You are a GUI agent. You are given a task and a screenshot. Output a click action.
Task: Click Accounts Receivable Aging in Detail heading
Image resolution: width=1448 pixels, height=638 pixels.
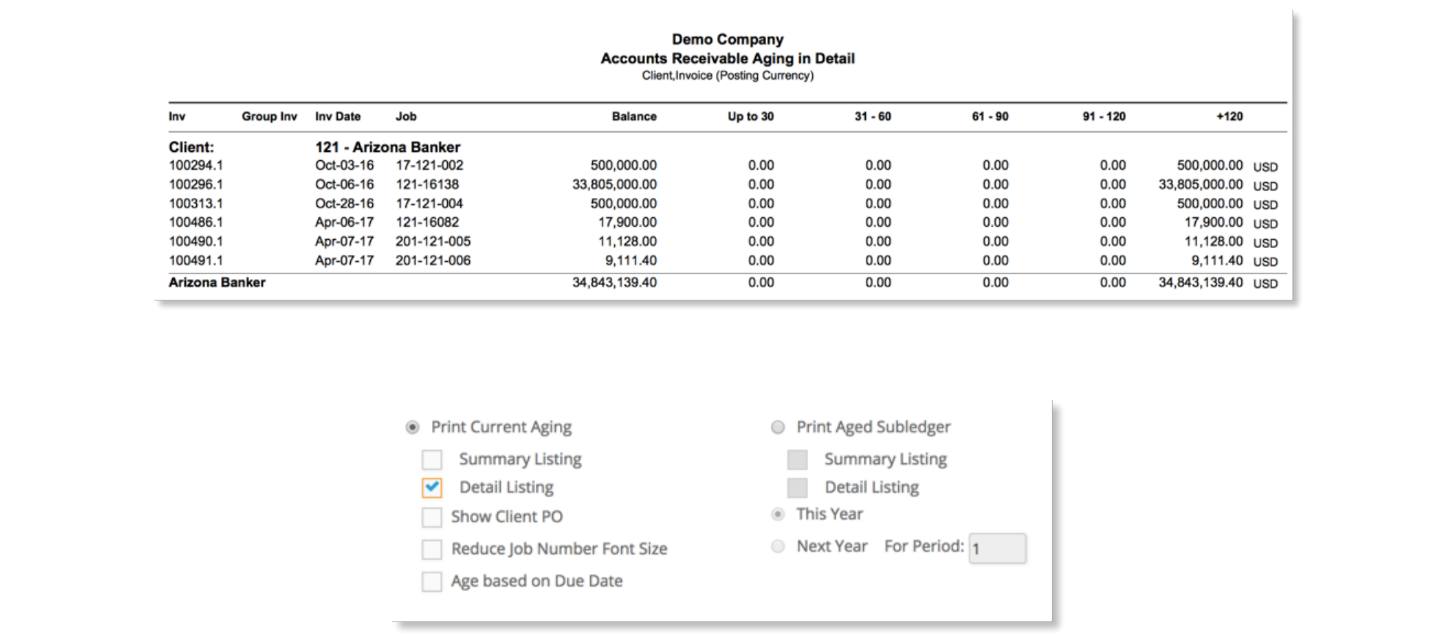(727, 59)
